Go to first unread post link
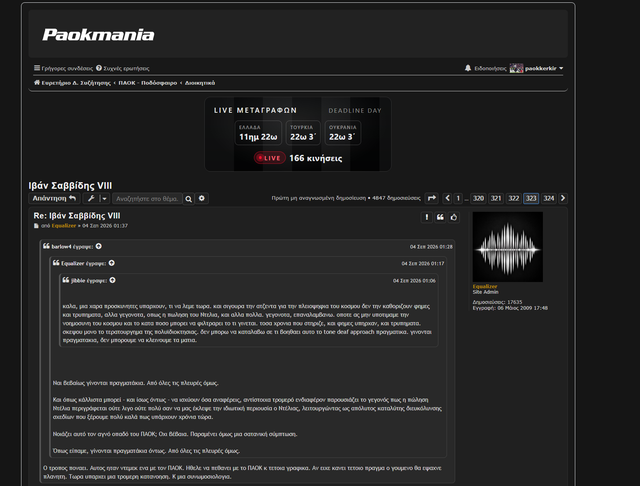This screenshot has height=486, width=640. point(318,198)
